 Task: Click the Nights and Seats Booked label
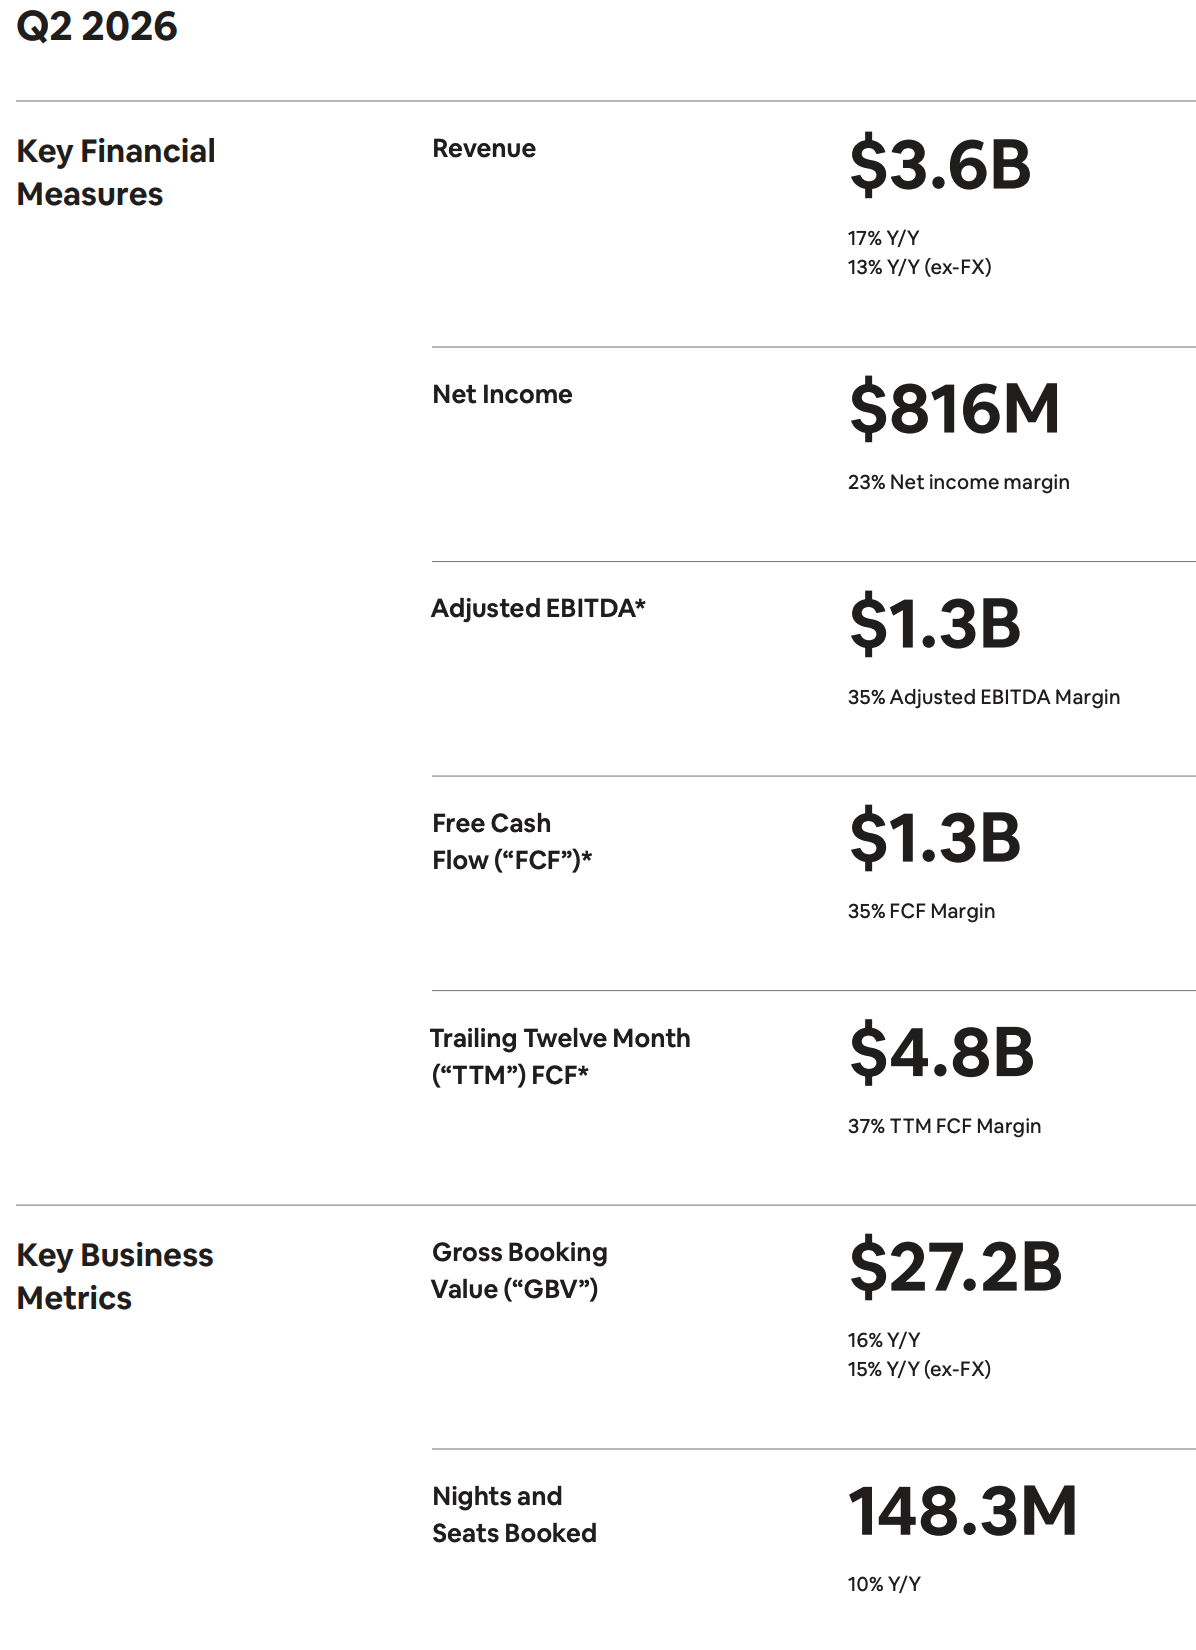(514, 1515)
